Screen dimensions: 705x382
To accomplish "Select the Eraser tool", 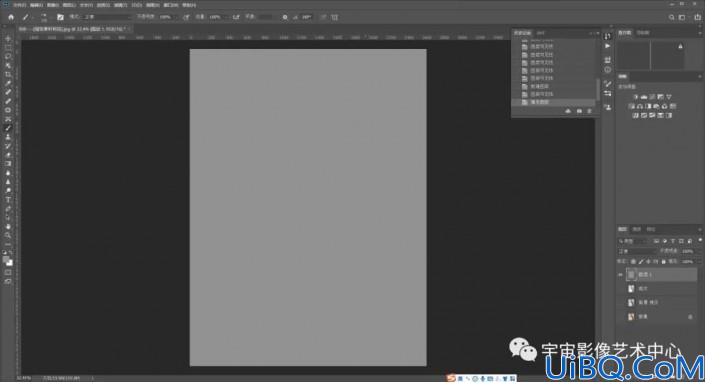I will click(x=8, y=155).
